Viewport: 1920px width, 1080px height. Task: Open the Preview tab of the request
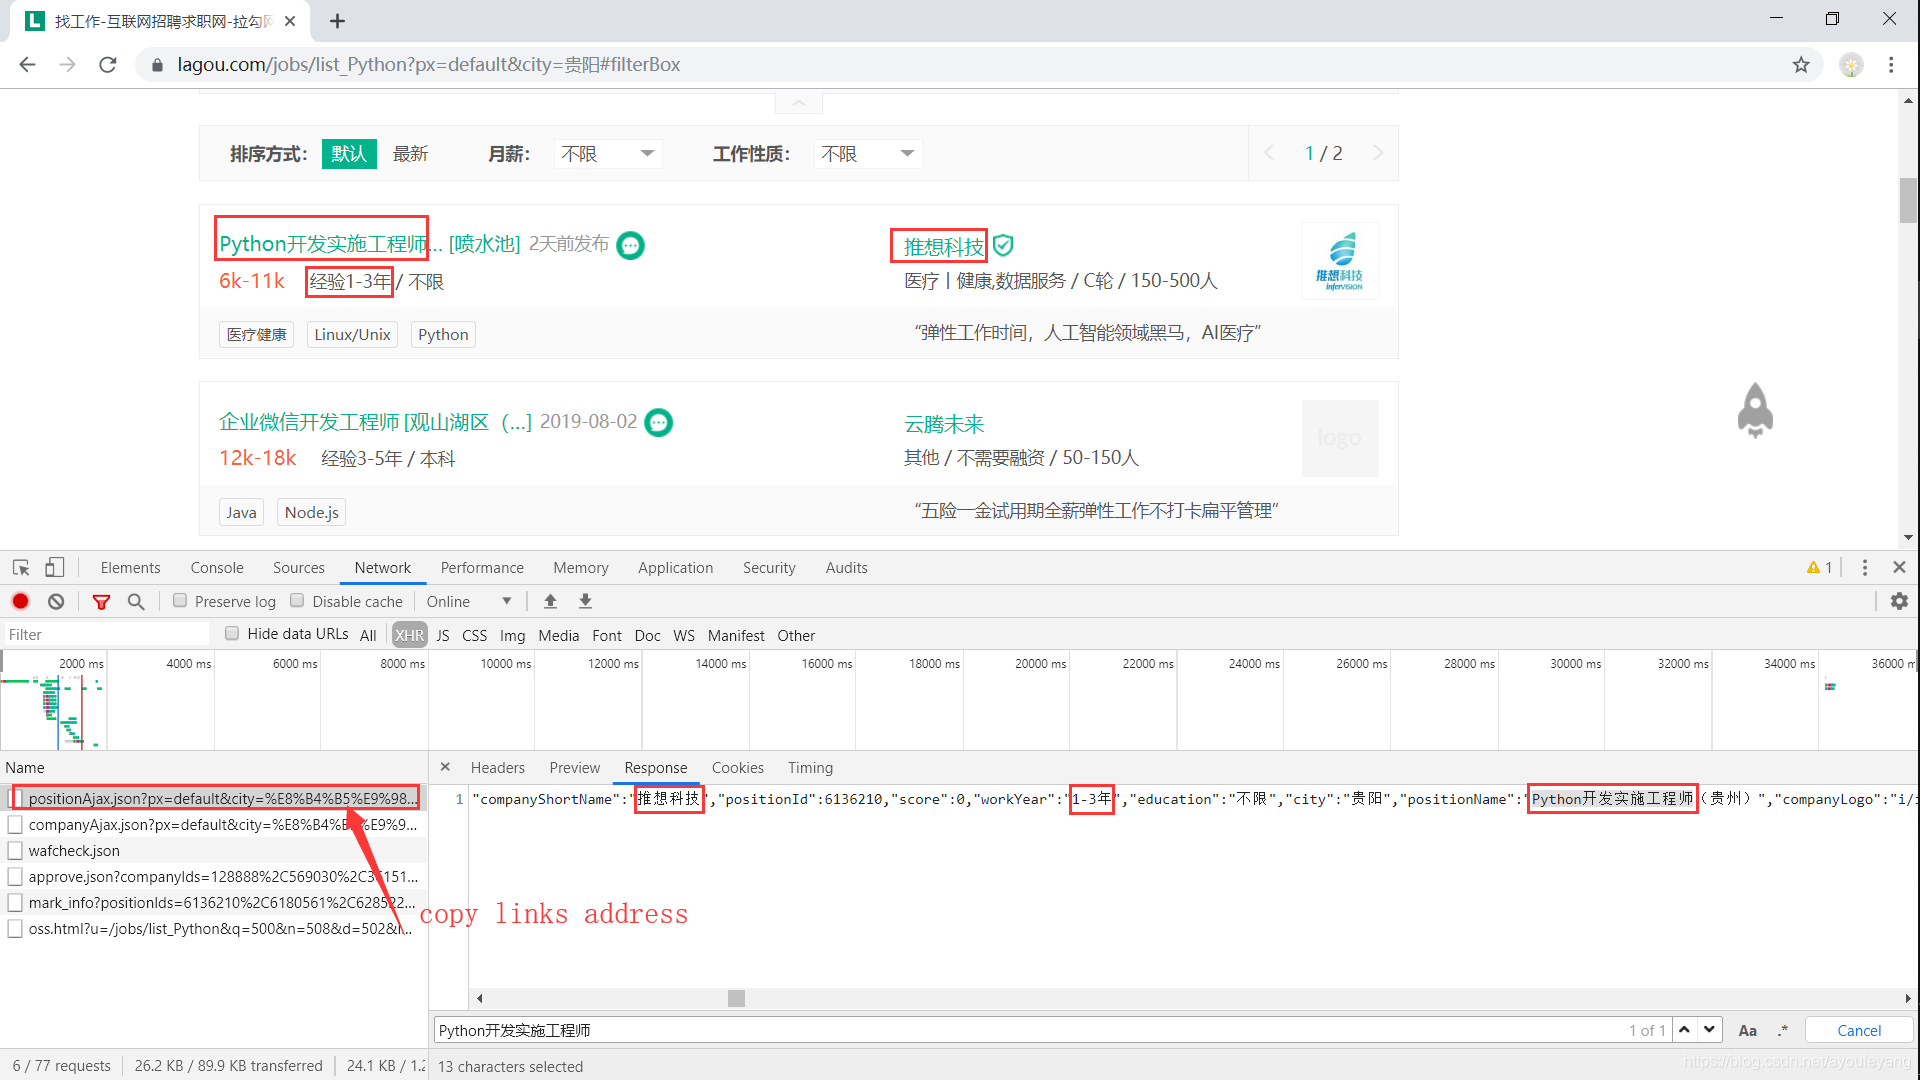click(575, 767)
